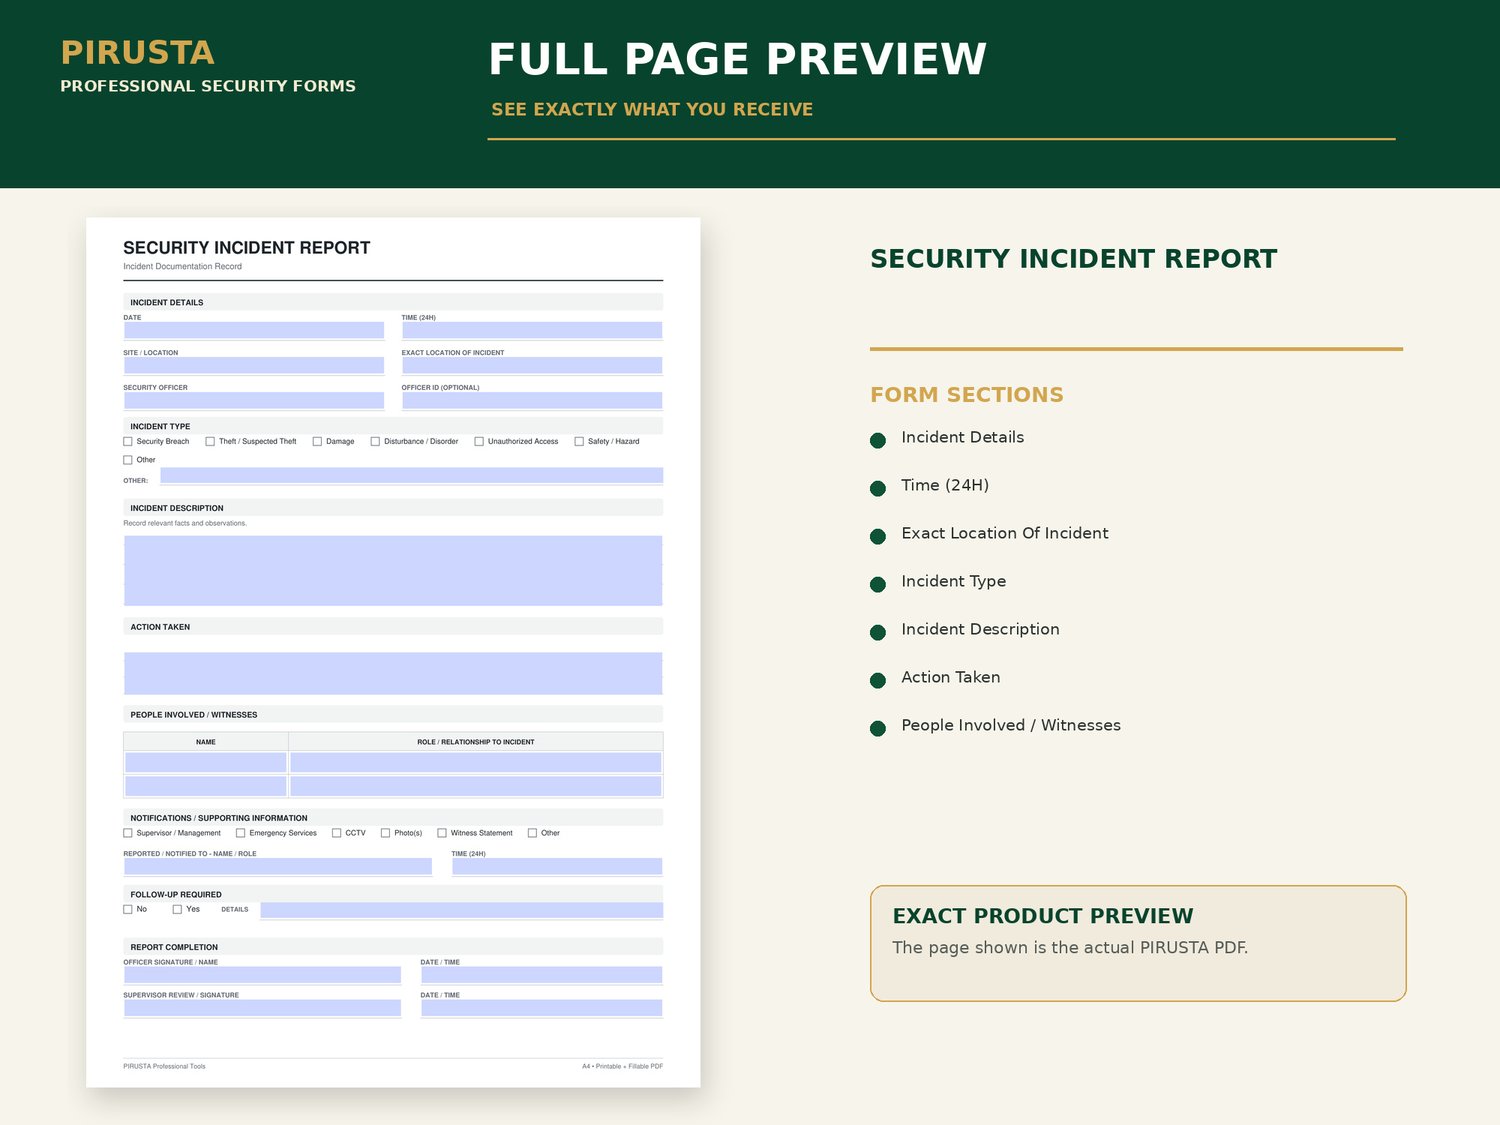Check the Disturbance / Disorder box
1500x1125 pixels.
tap(375, 441)
